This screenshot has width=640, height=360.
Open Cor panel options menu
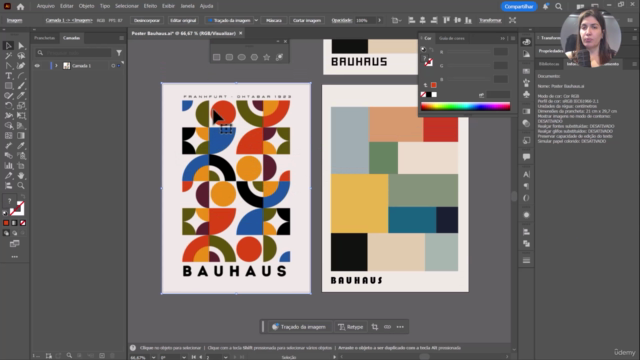(x=513, y=38)
